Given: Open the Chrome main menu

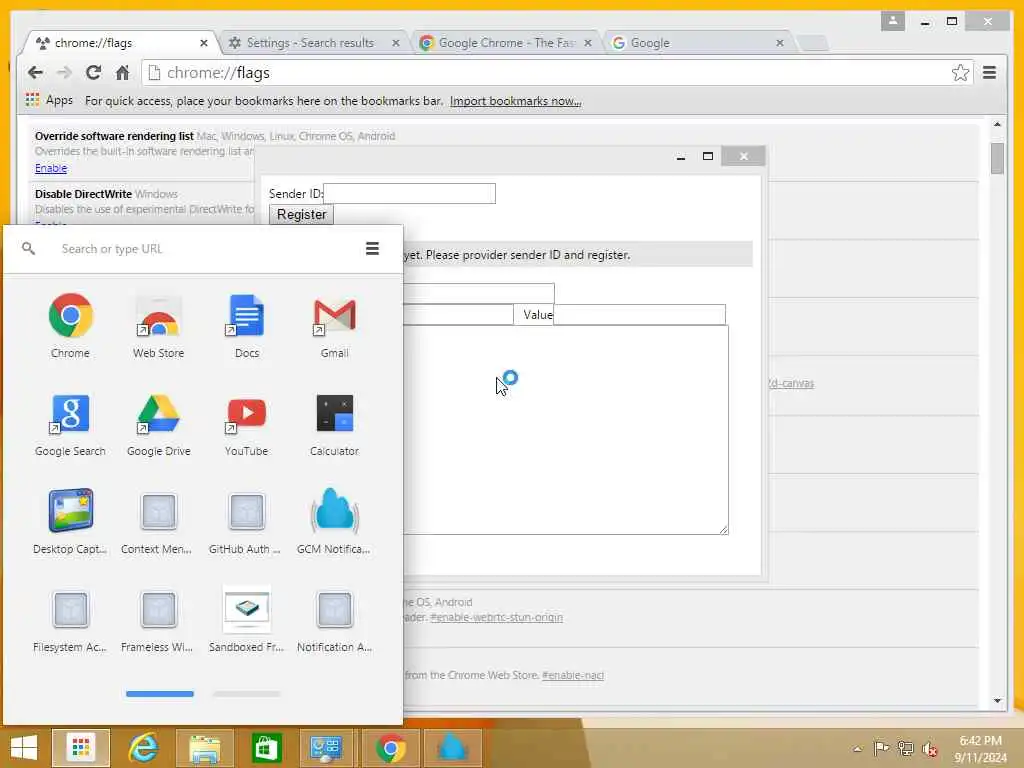Looking at the screenshot, I should (x=989, y=72).
